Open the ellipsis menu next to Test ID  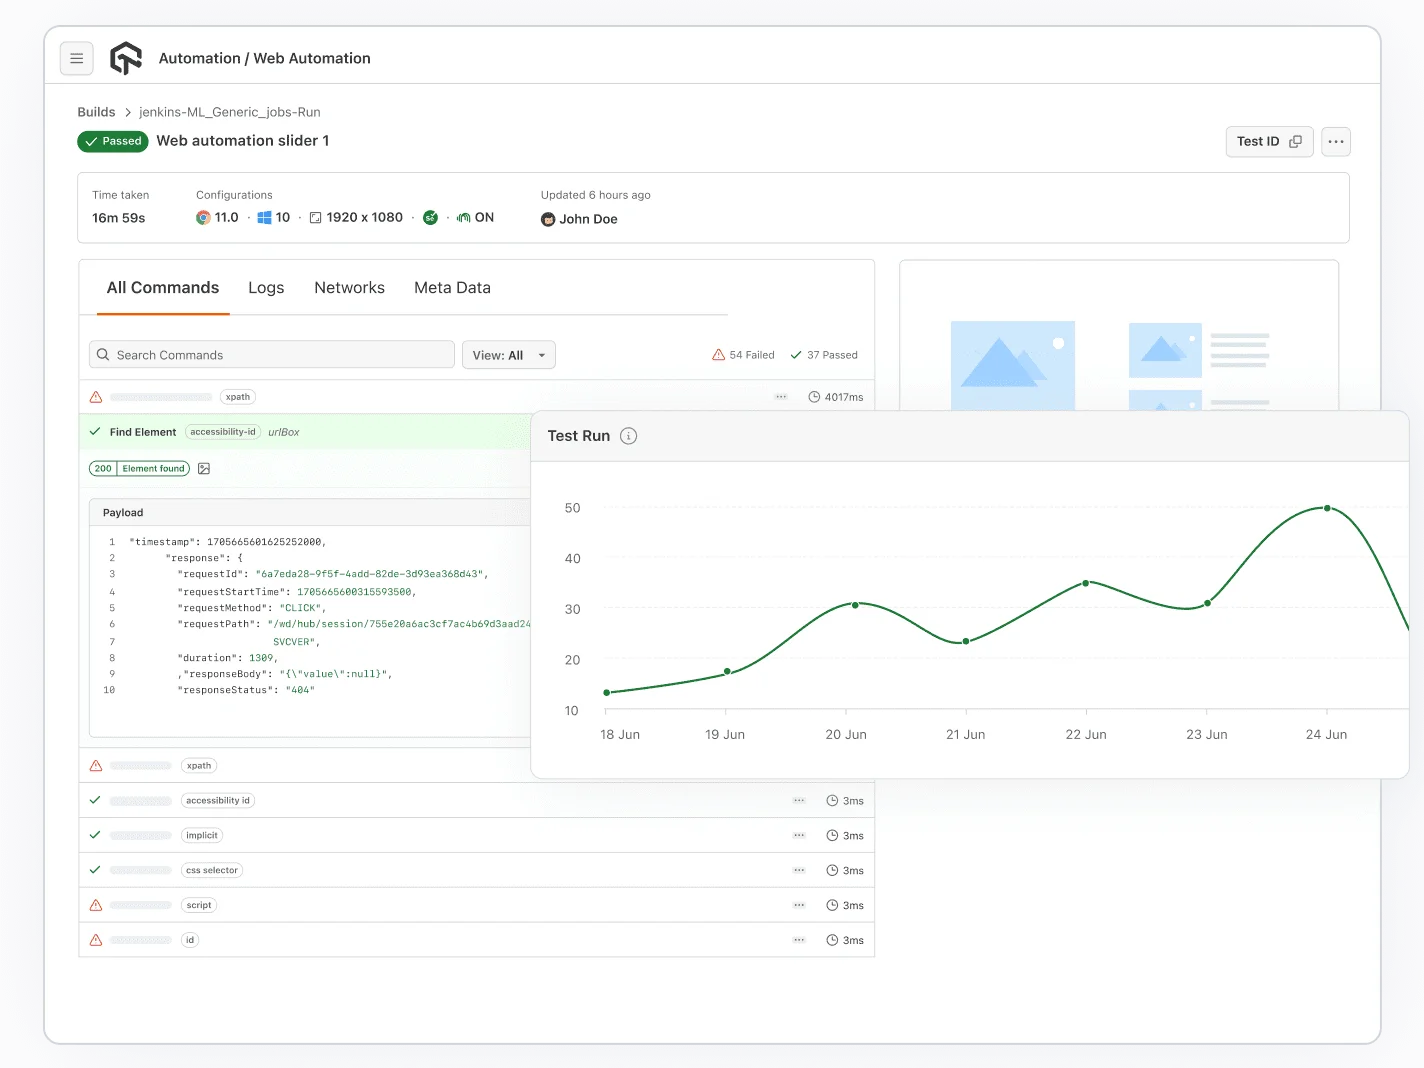coord(1335,141)
